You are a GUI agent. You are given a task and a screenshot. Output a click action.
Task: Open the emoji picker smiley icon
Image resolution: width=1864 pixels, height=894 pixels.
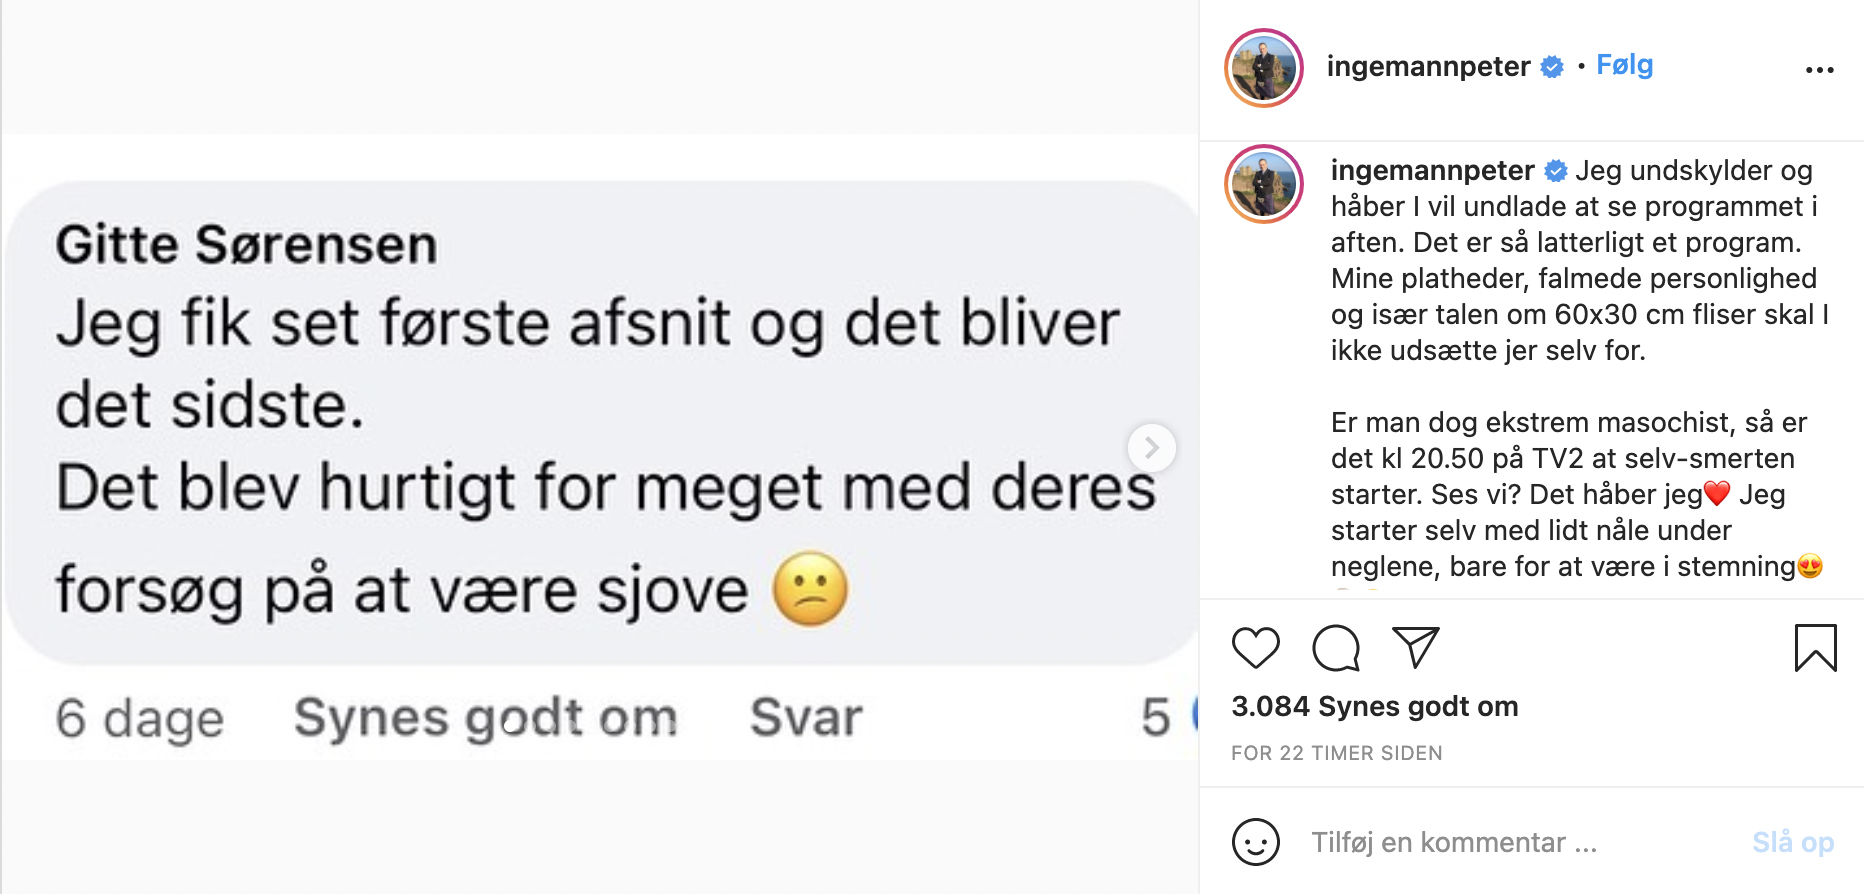point(1256,842)
